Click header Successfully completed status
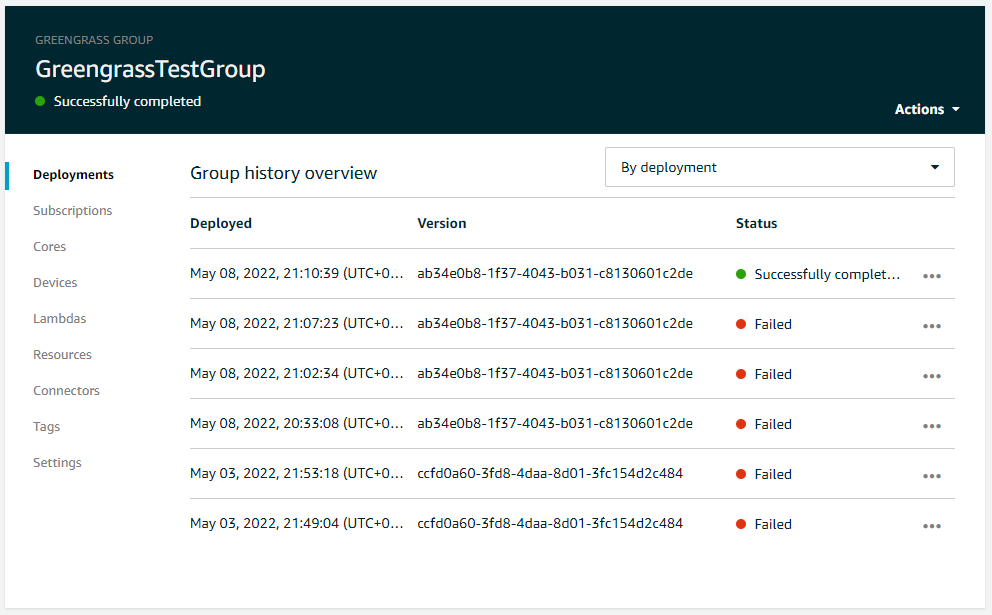Image resolution: width=992 pixels, height=615 pixels. pyautogui.click(x=118, y=101)
